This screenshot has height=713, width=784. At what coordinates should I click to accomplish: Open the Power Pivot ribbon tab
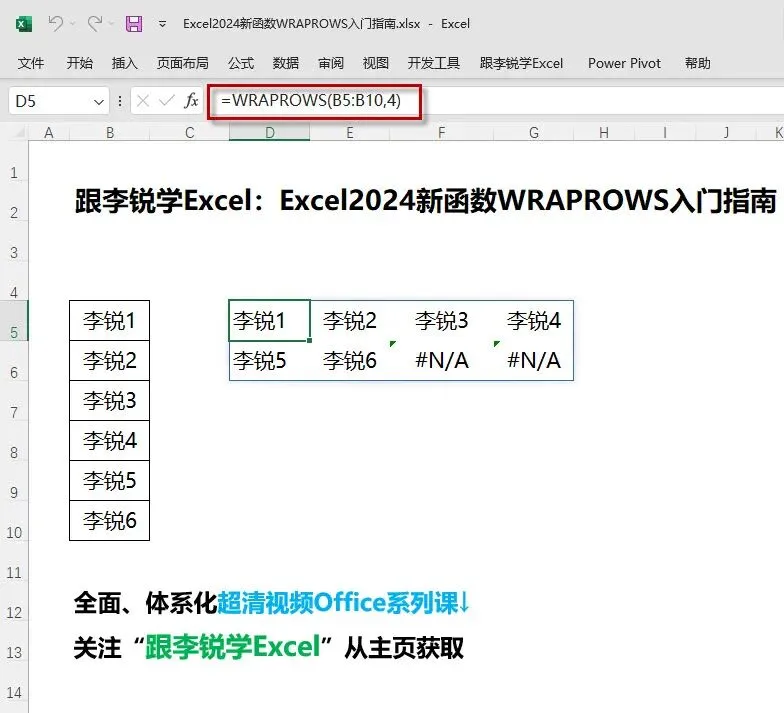click(624, 63)
